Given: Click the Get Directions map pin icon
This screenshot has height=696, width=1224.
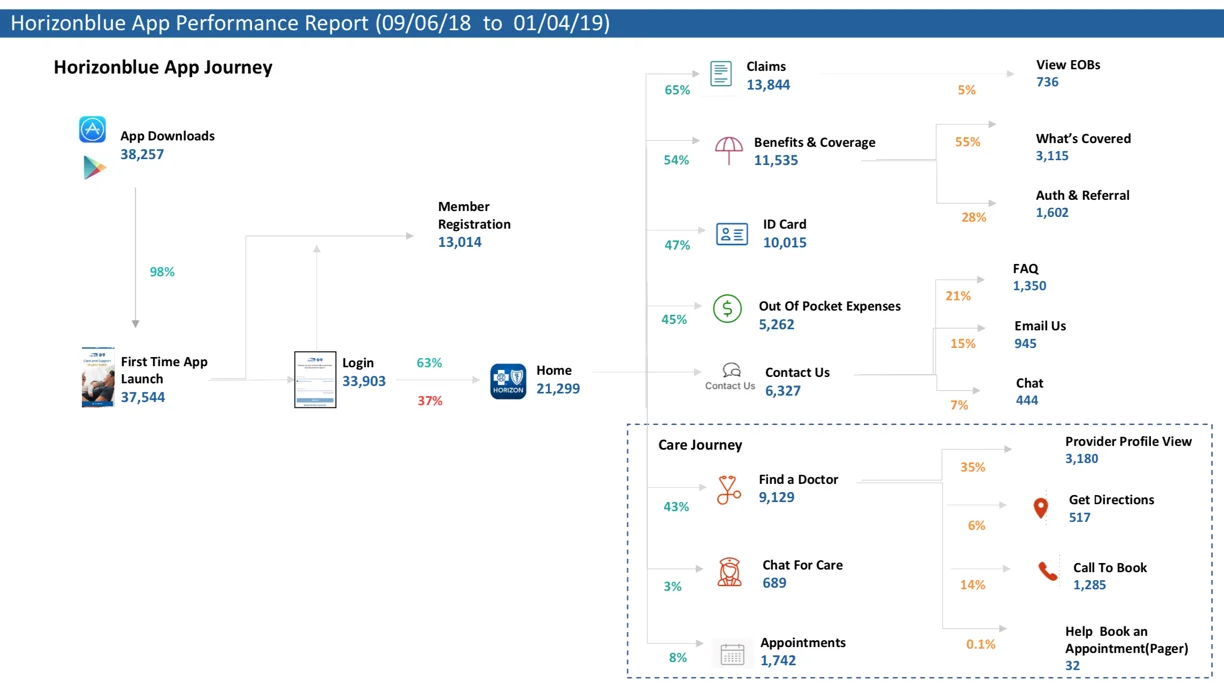Looking at the screenshot, I should pyautogui.click(x=1041, y=509).
